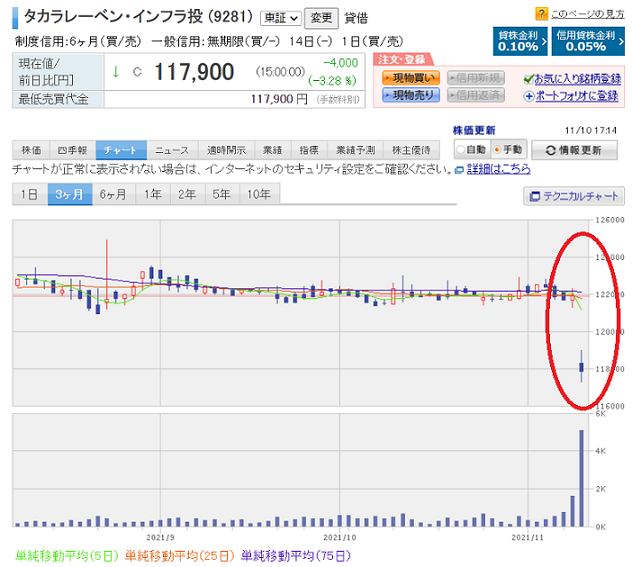Click the 最低売買代金 label
This screenshot has width=632, height=567.
click(54, 99)
